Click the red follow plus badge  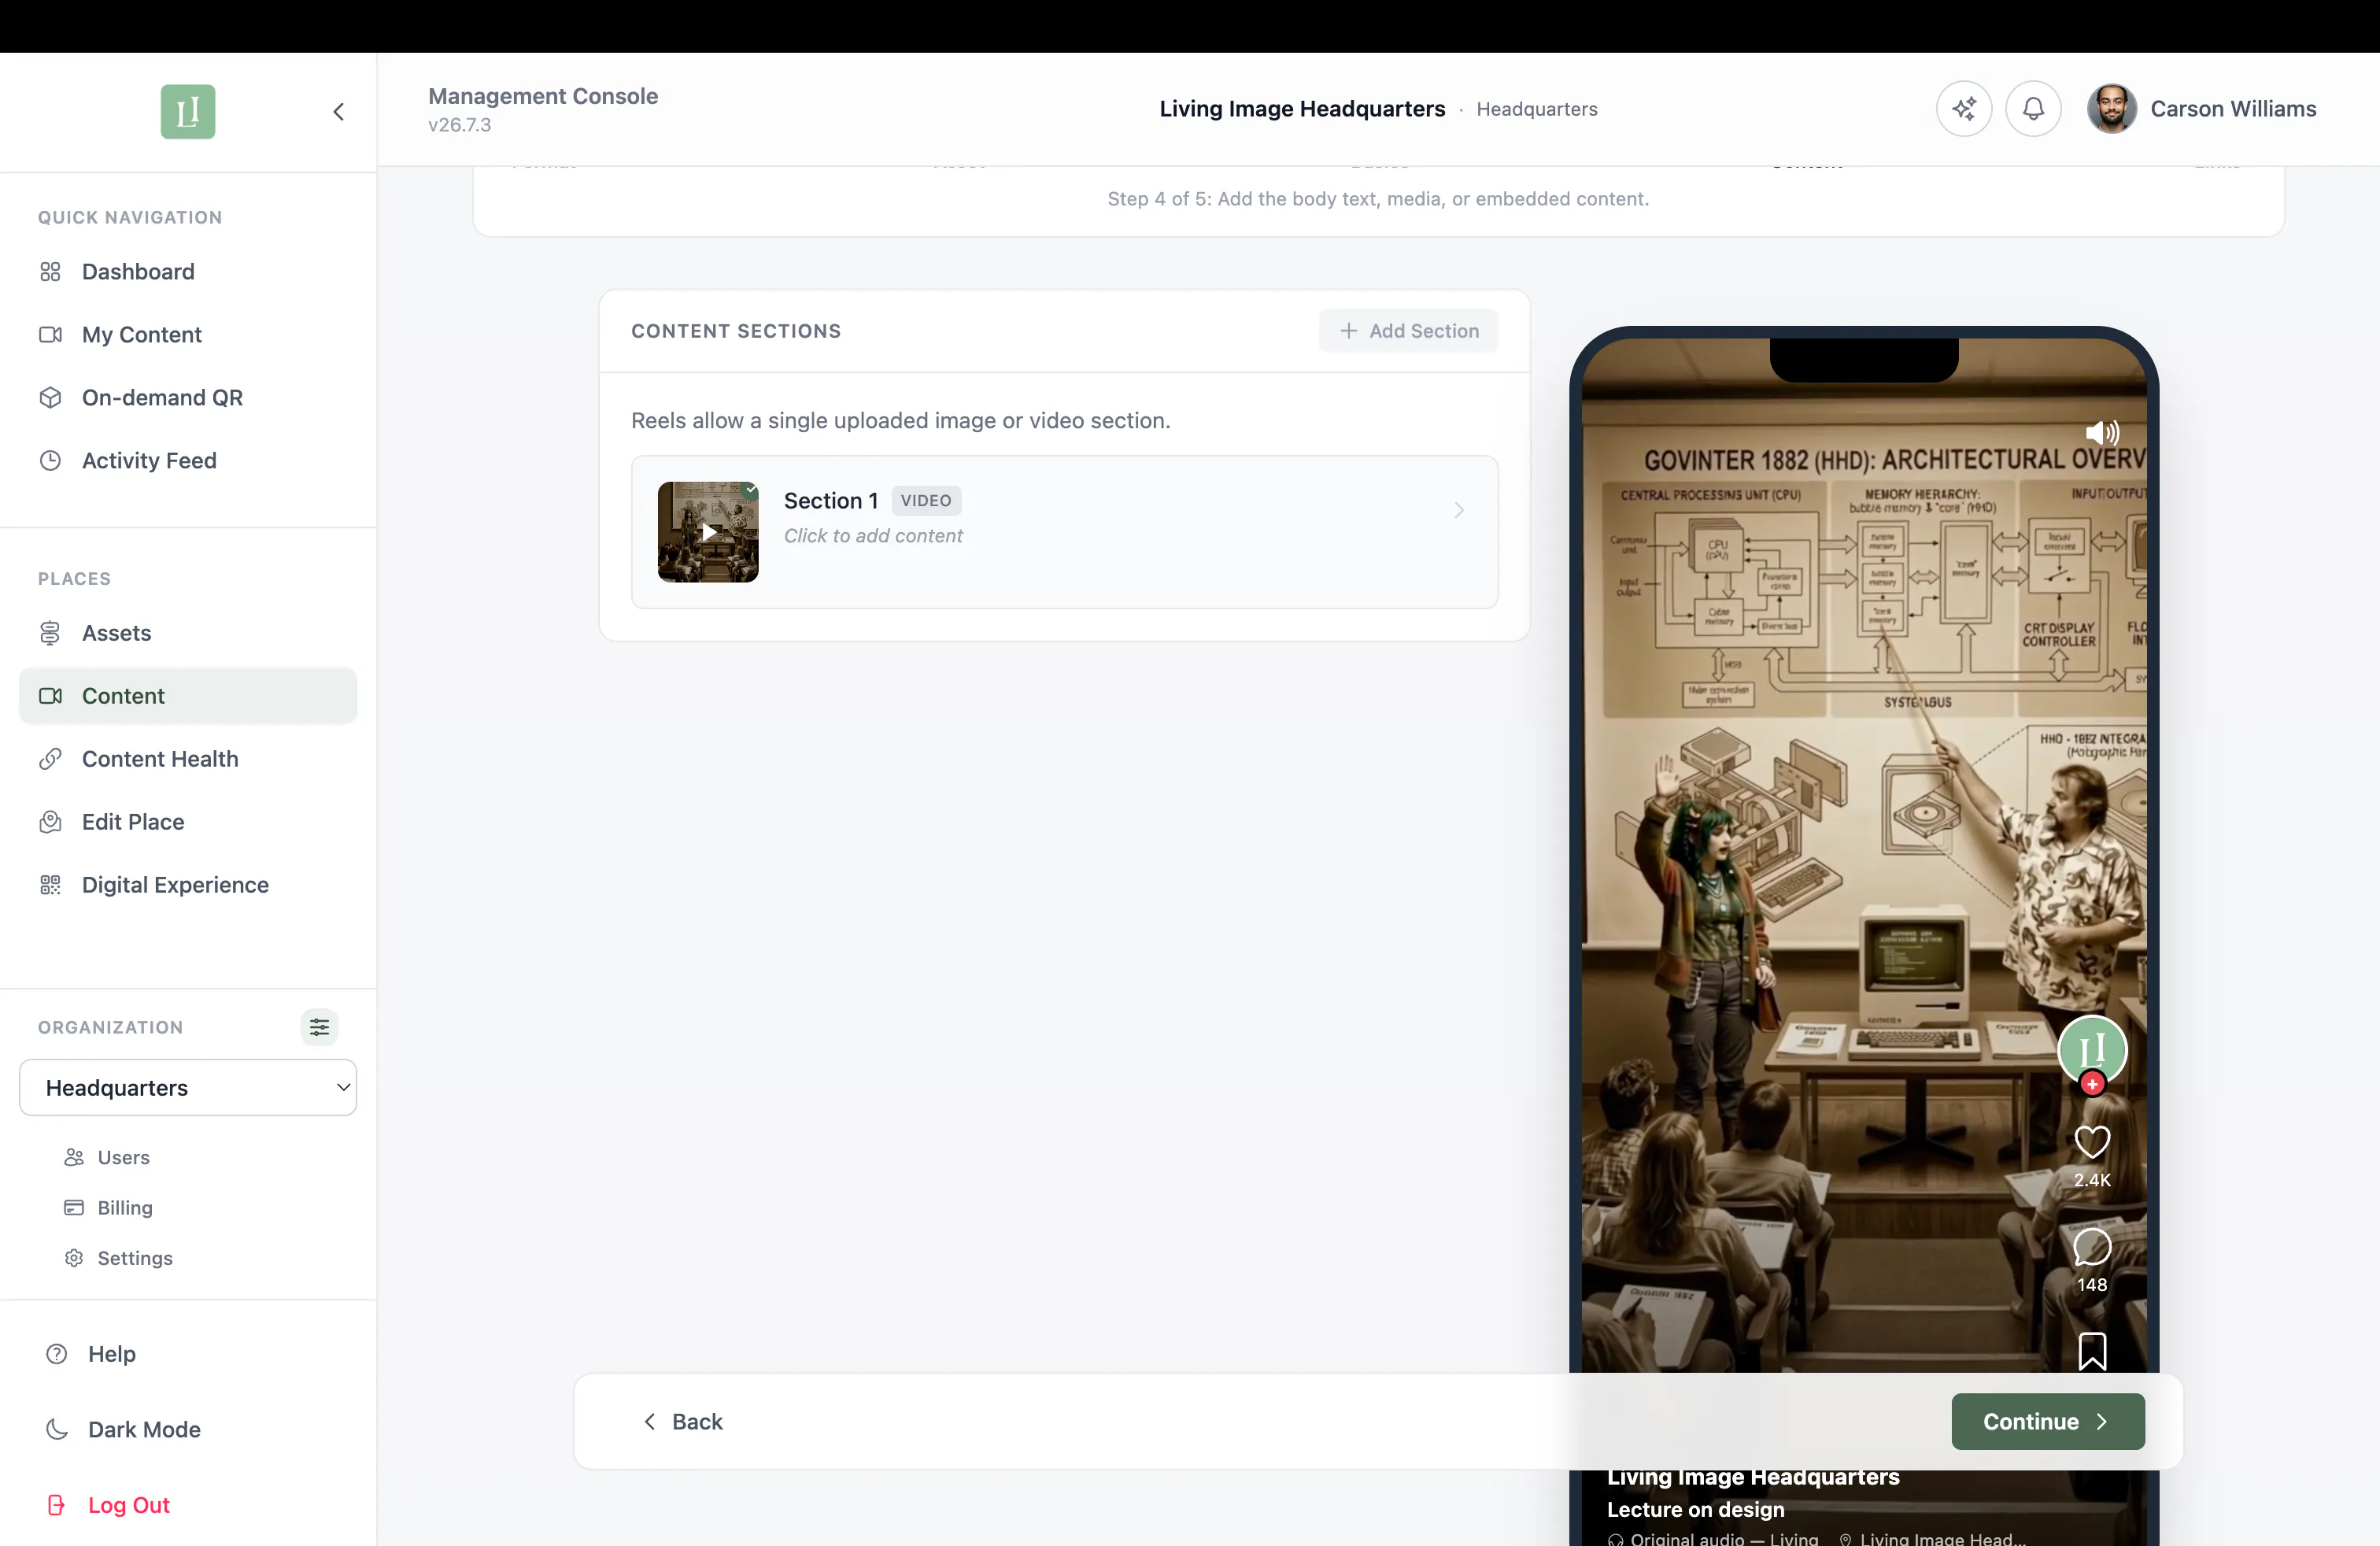(2092, 1084)
